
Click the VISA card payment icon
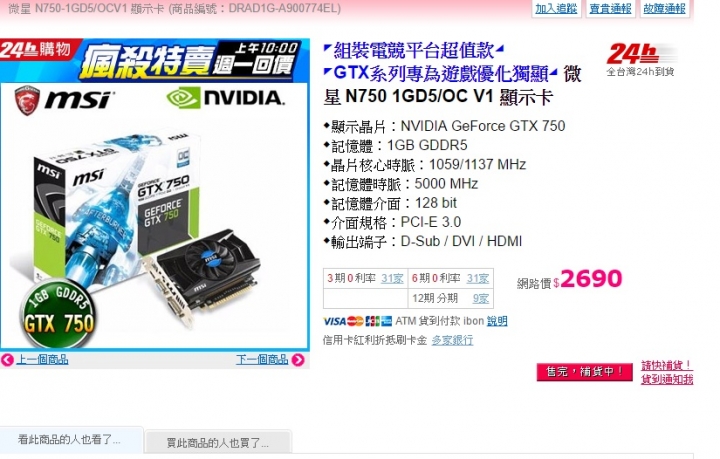coord(334,321)
